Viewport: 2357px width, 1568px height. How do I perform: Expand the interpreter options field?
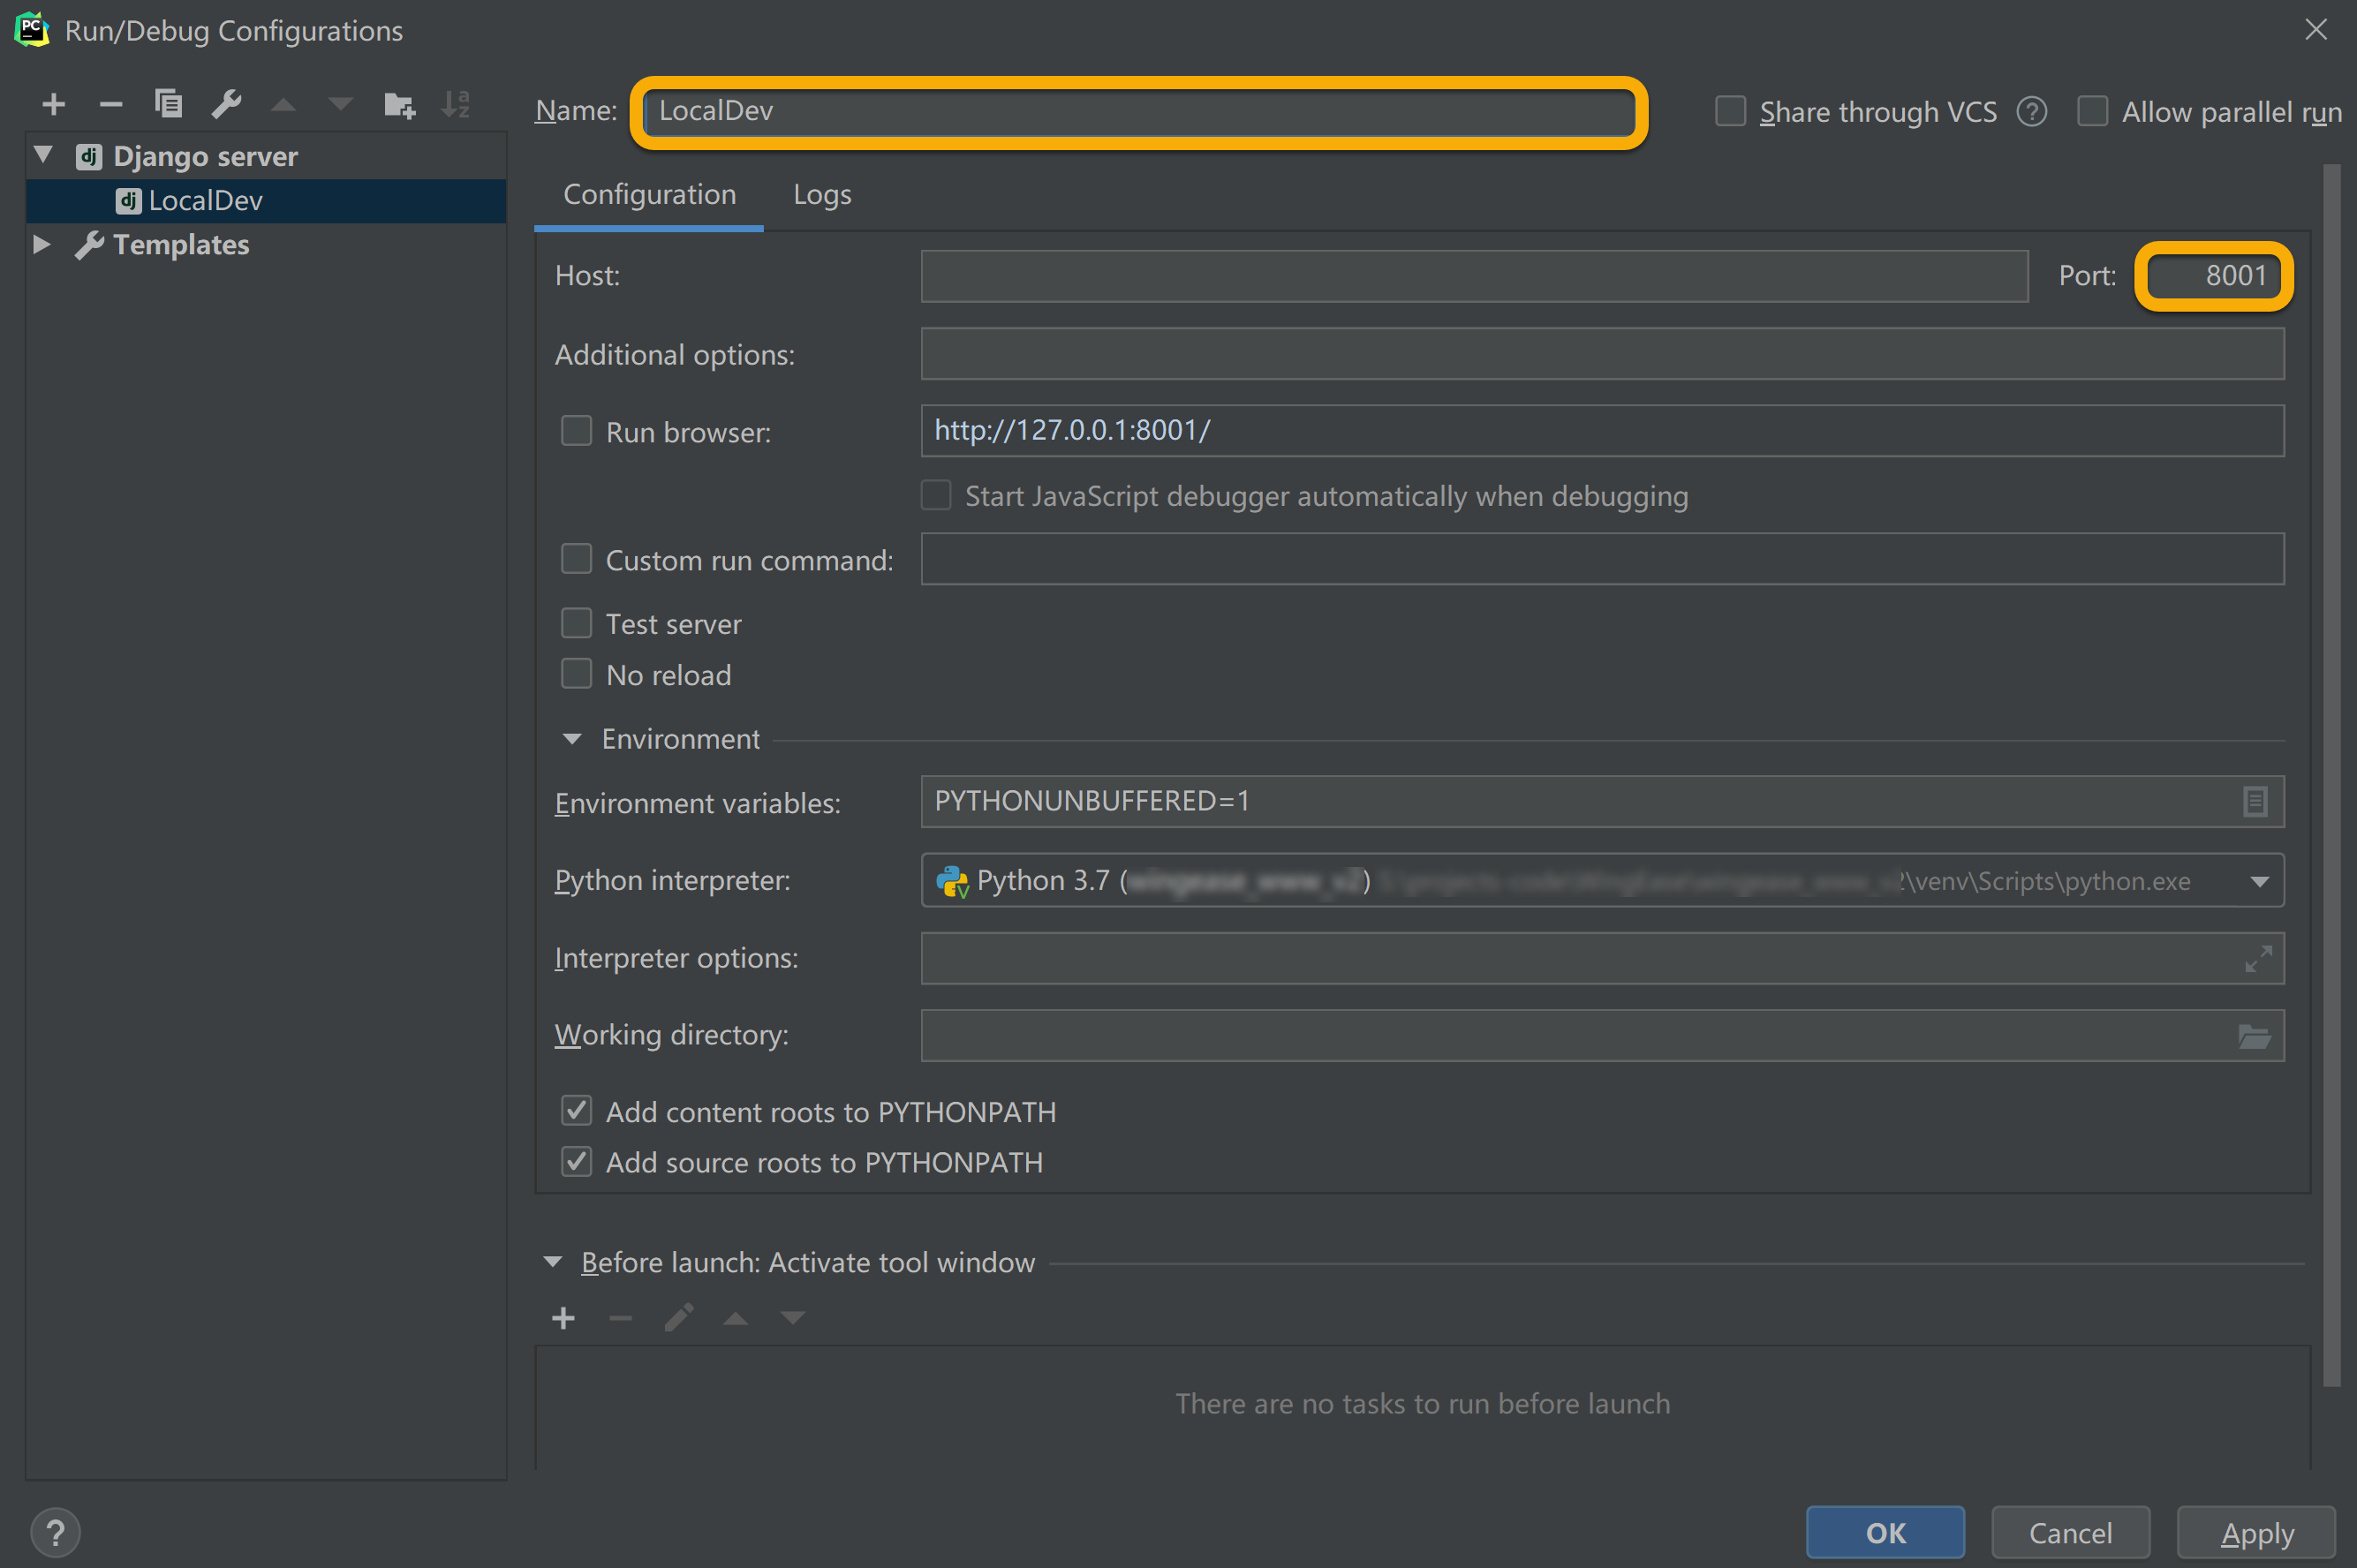pos(2257,959)
